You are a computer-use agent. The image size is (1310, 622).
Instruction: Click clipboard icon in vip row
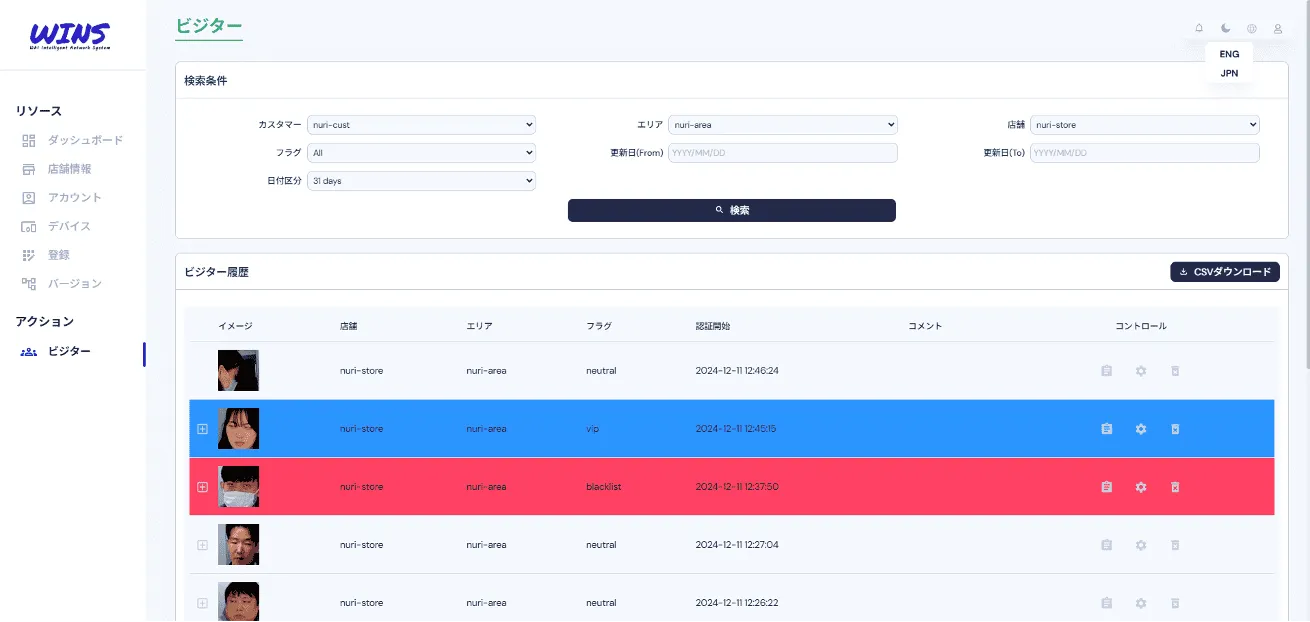(1106, 429)
